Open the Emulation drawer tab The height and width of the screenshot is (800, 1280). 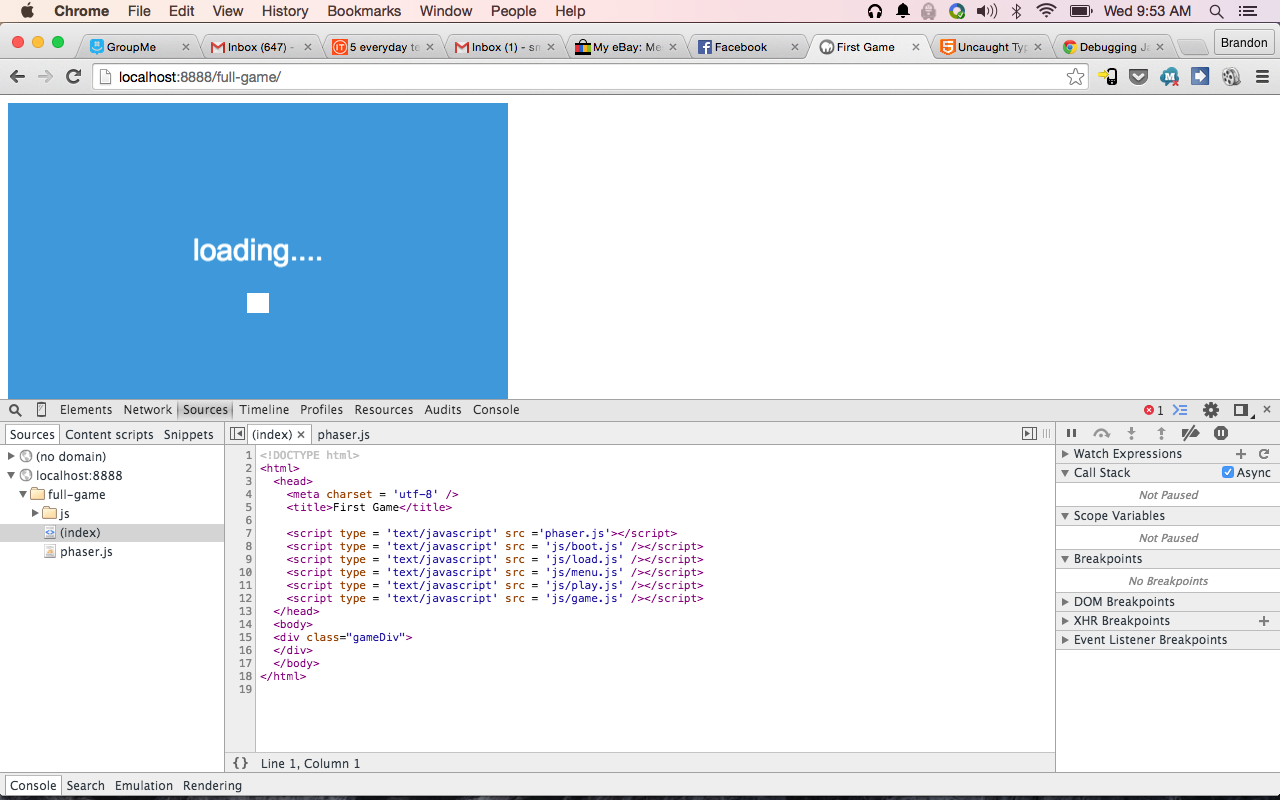(x=144, y=786)
